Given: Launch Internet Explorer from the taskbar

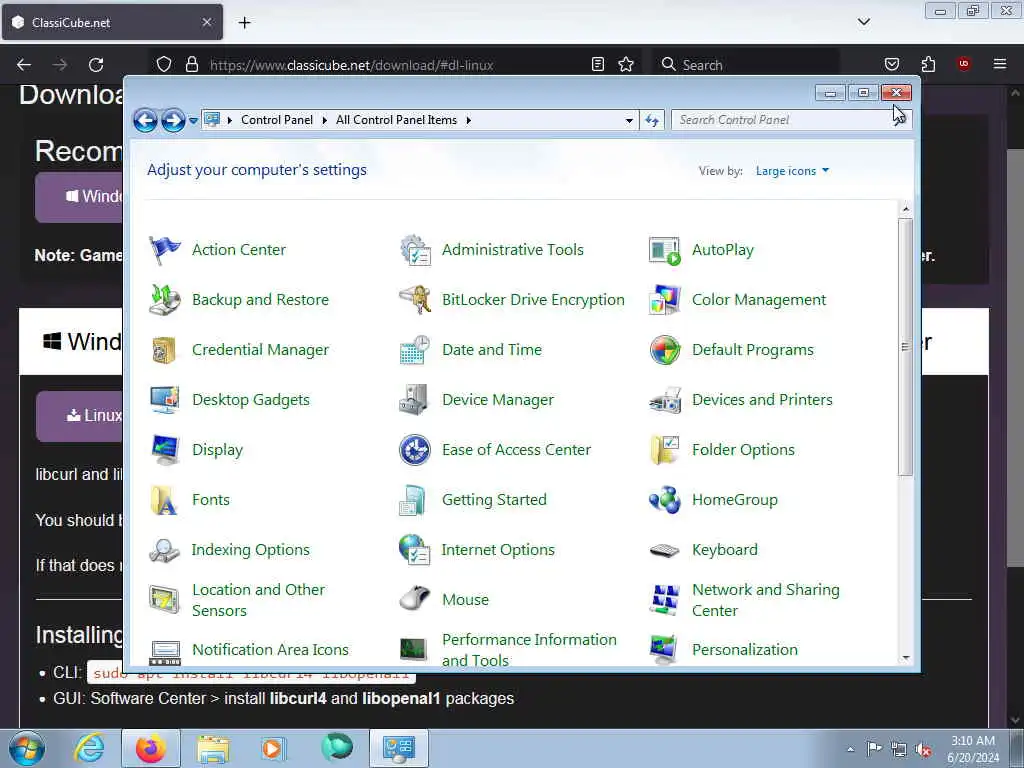Looking at the screenshot, I should (x=89, y=748).
